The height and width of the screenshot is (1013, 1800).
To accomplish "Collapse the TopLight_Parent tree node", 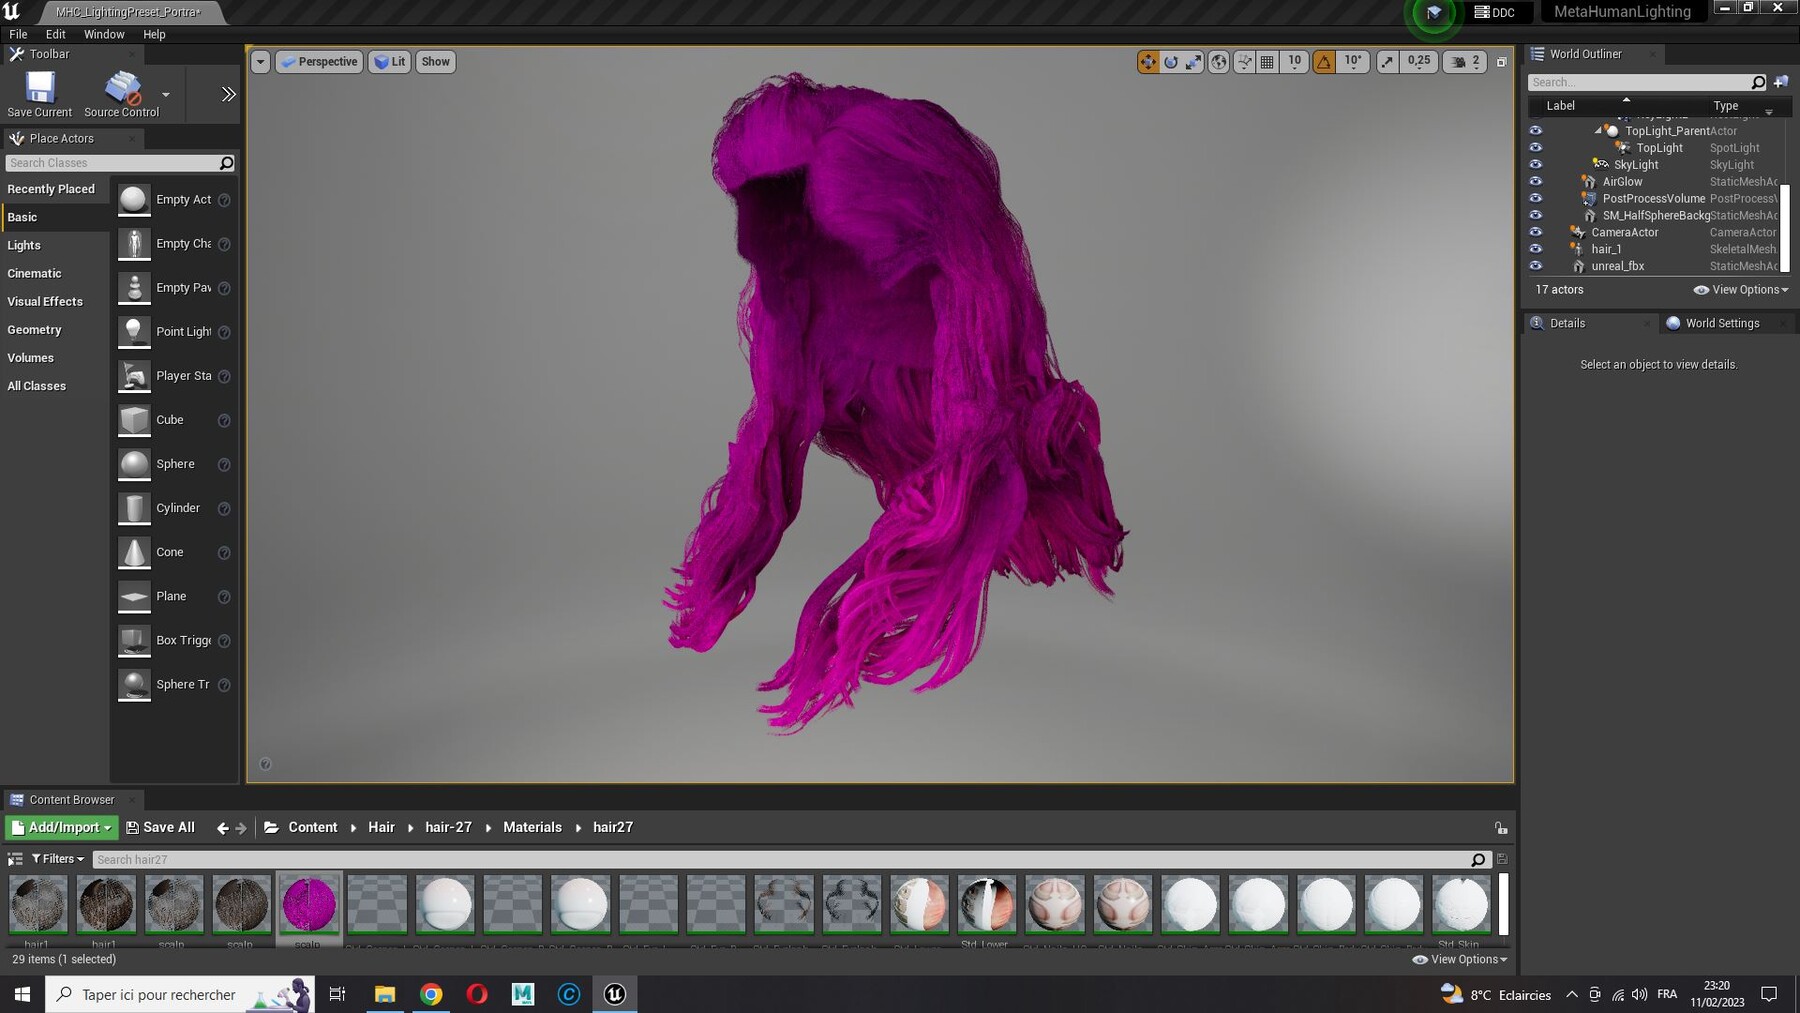I will 1598,131.
